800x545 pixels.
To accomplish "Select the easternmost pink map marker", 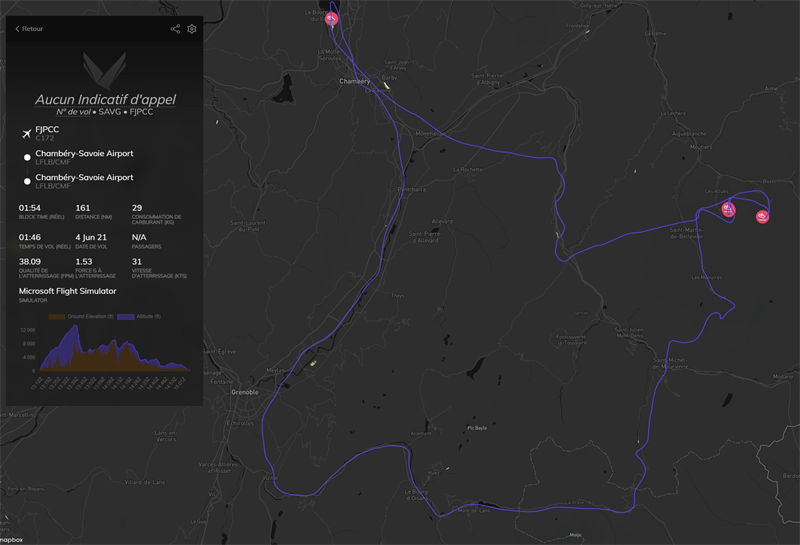I will (x=762, y=217).
